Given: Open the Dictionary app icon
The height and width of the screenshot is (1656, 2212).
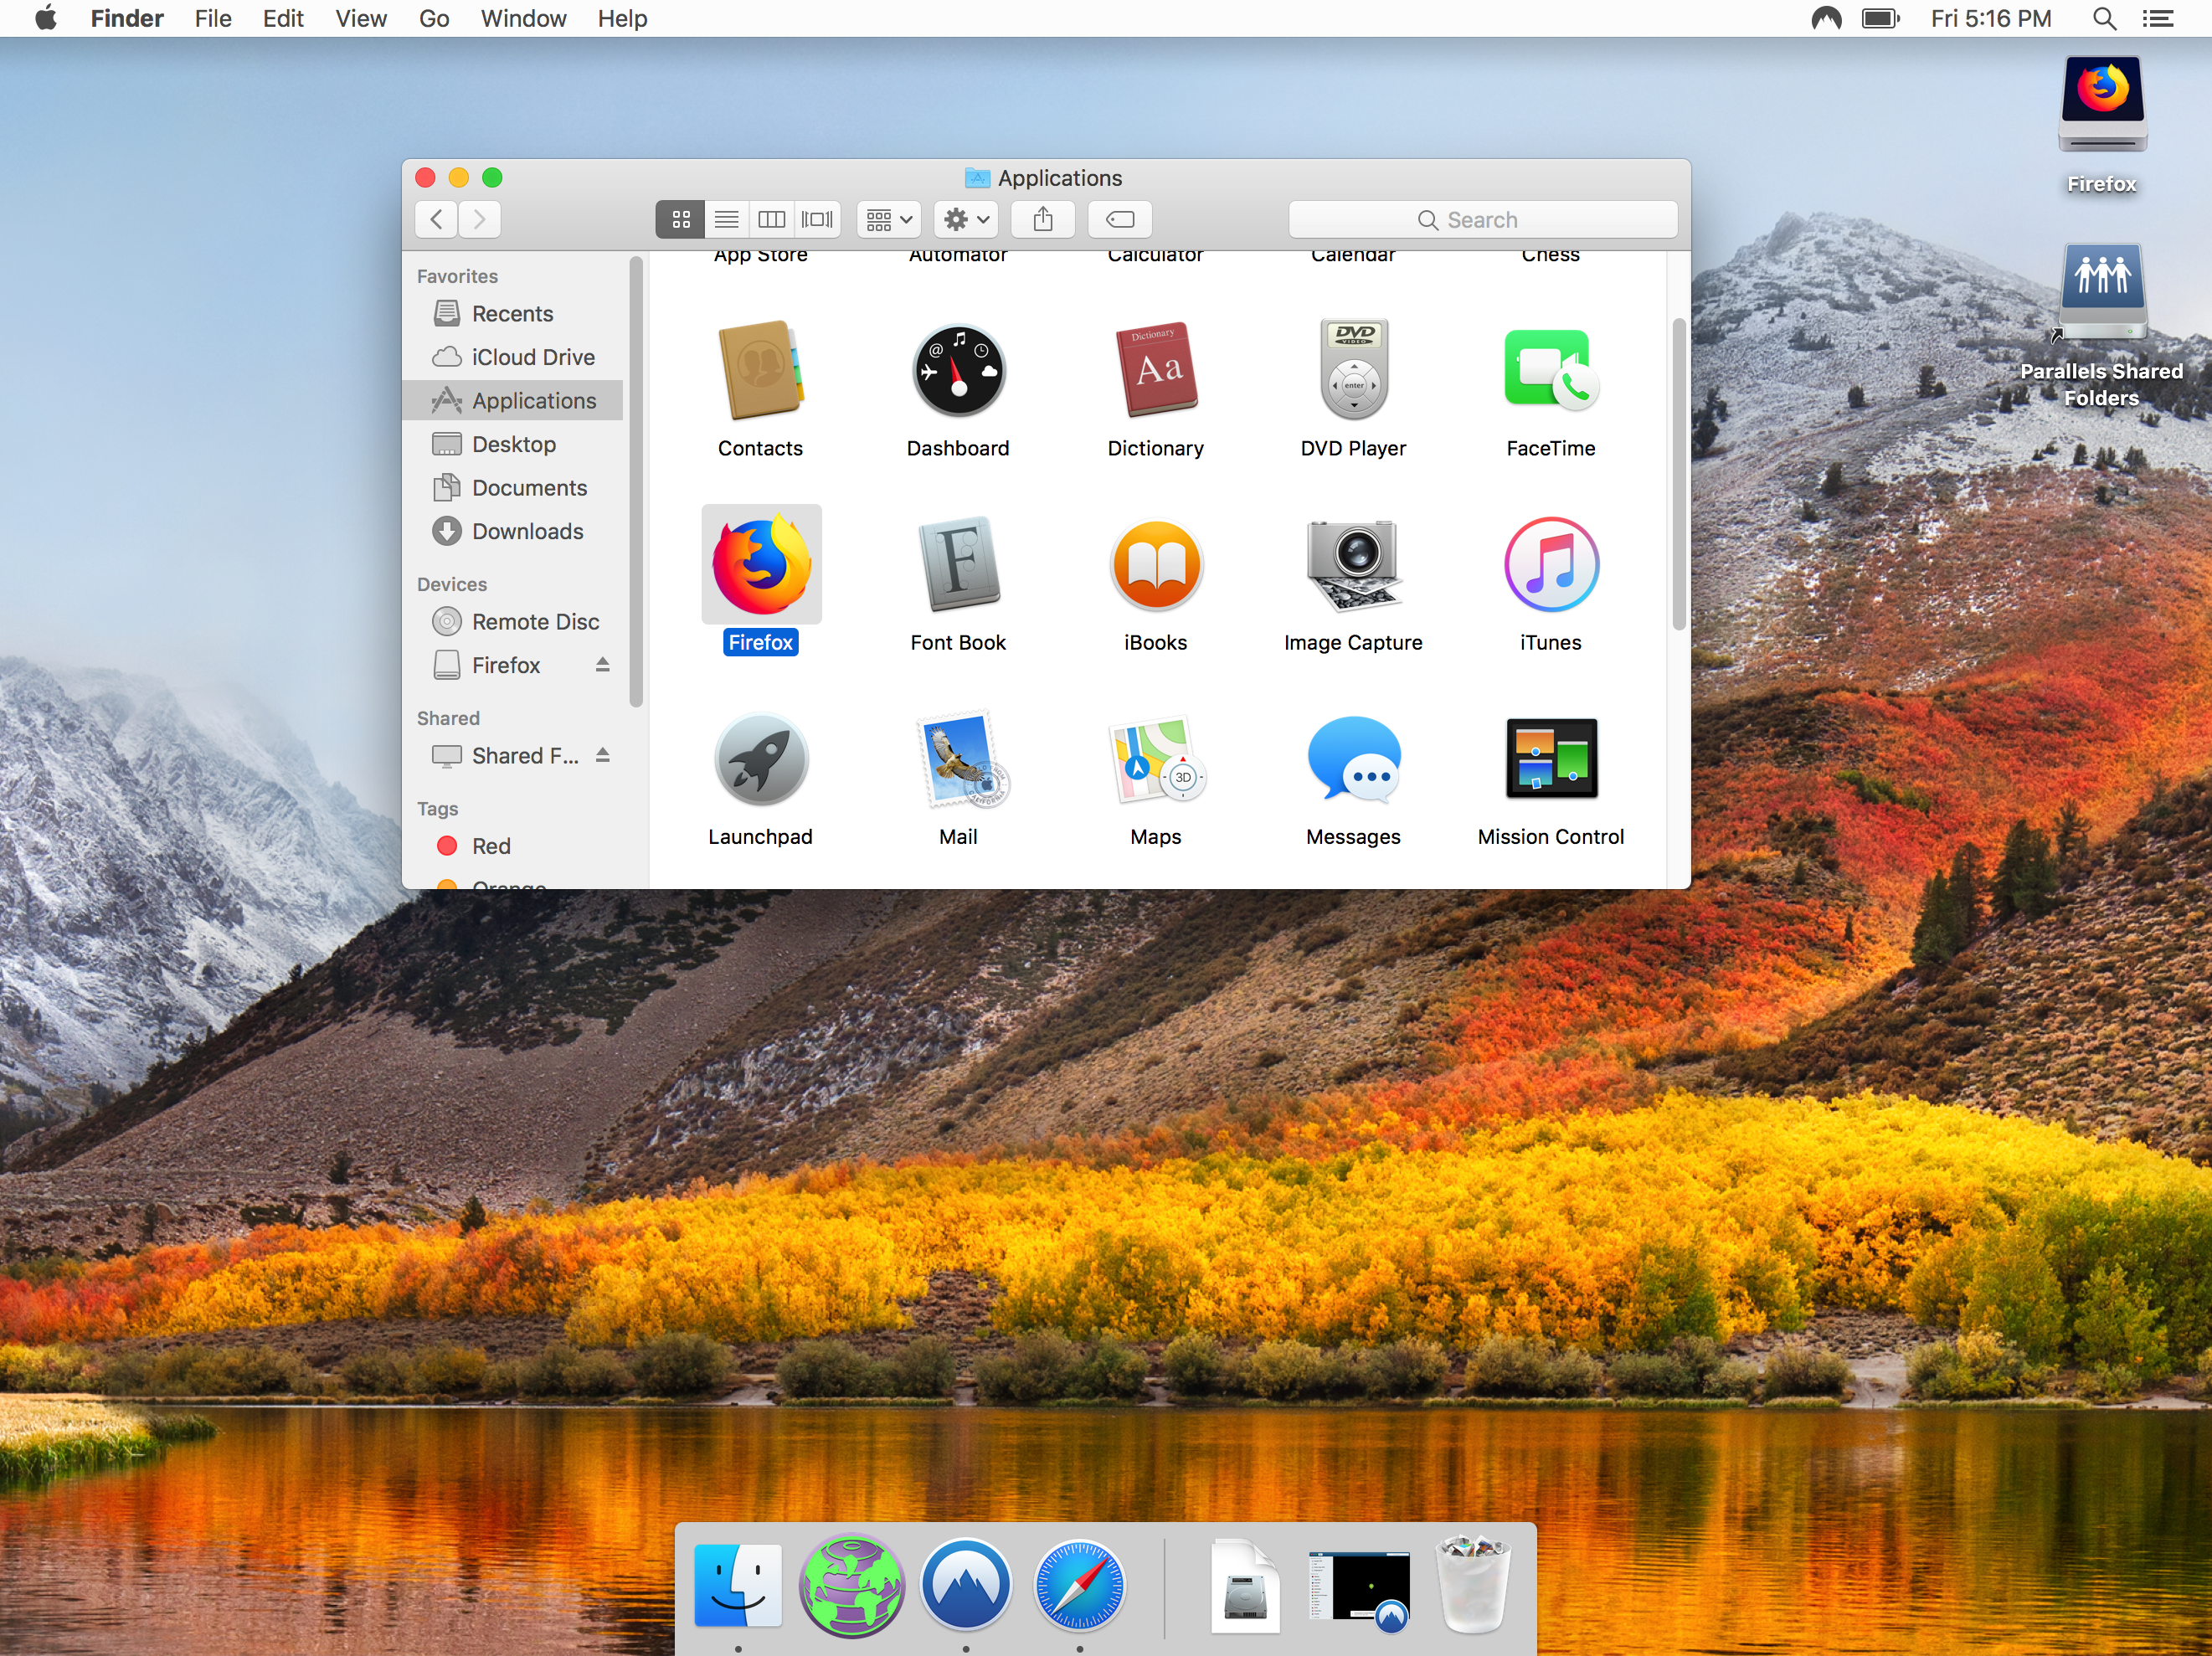Looking at the screenshot, I should click(1155, 371).
